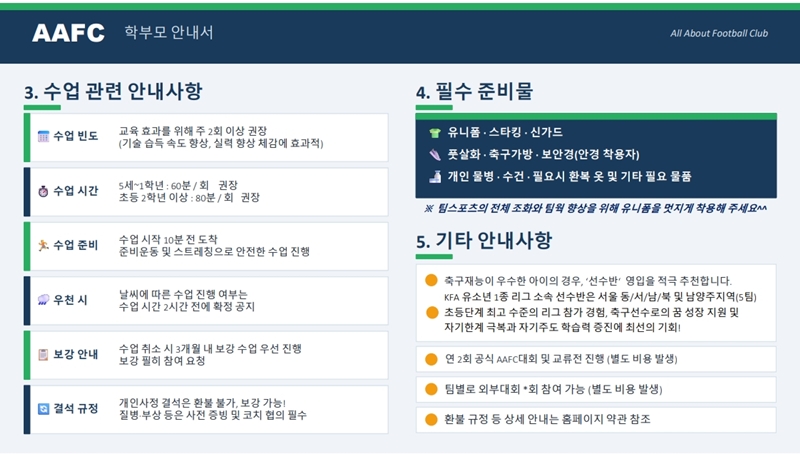Click the calendar icon beside 수업 빈도
The width and height of the screenshot is (800, 461).
pos(43,136)
